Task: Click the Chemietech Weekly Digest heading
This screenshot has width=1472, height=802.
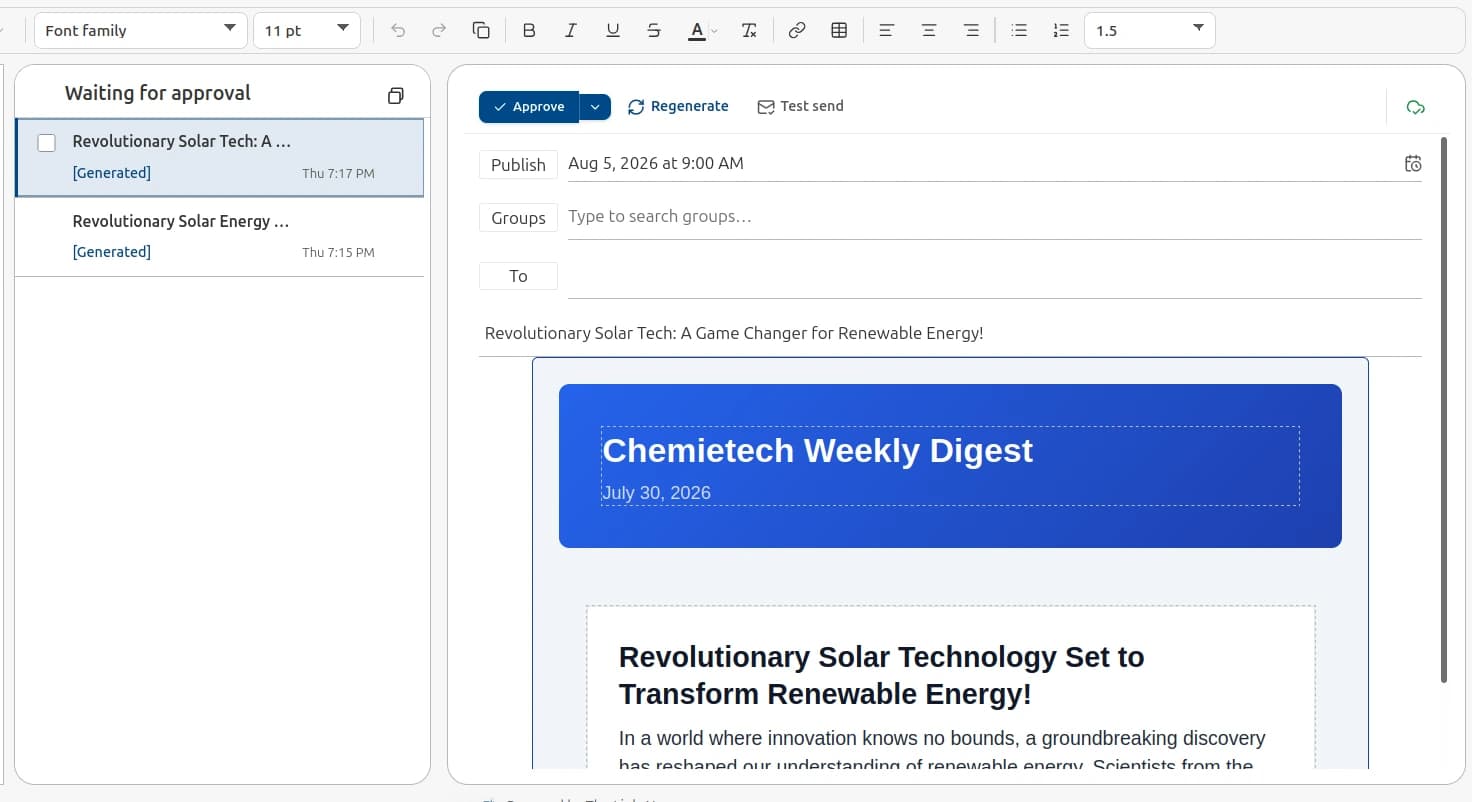Action: (817, 451)
